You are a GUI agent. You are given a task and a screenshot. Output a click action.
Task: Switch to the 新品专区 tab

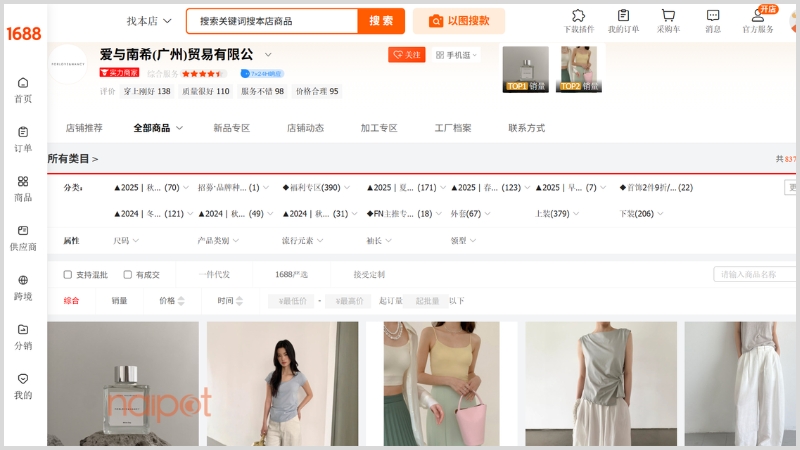[x=231, y=128]
